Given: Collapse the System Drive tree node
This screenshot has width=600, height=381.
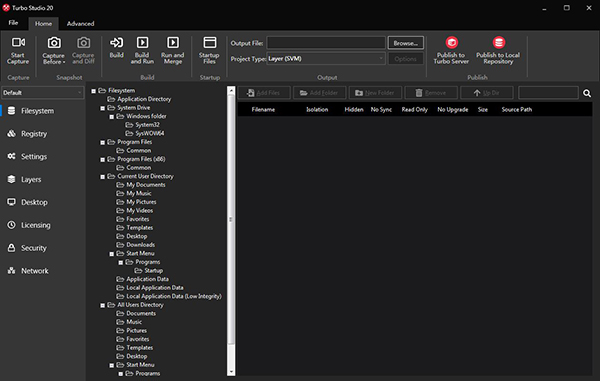Looking at the screenshot, I should (103, 108).
